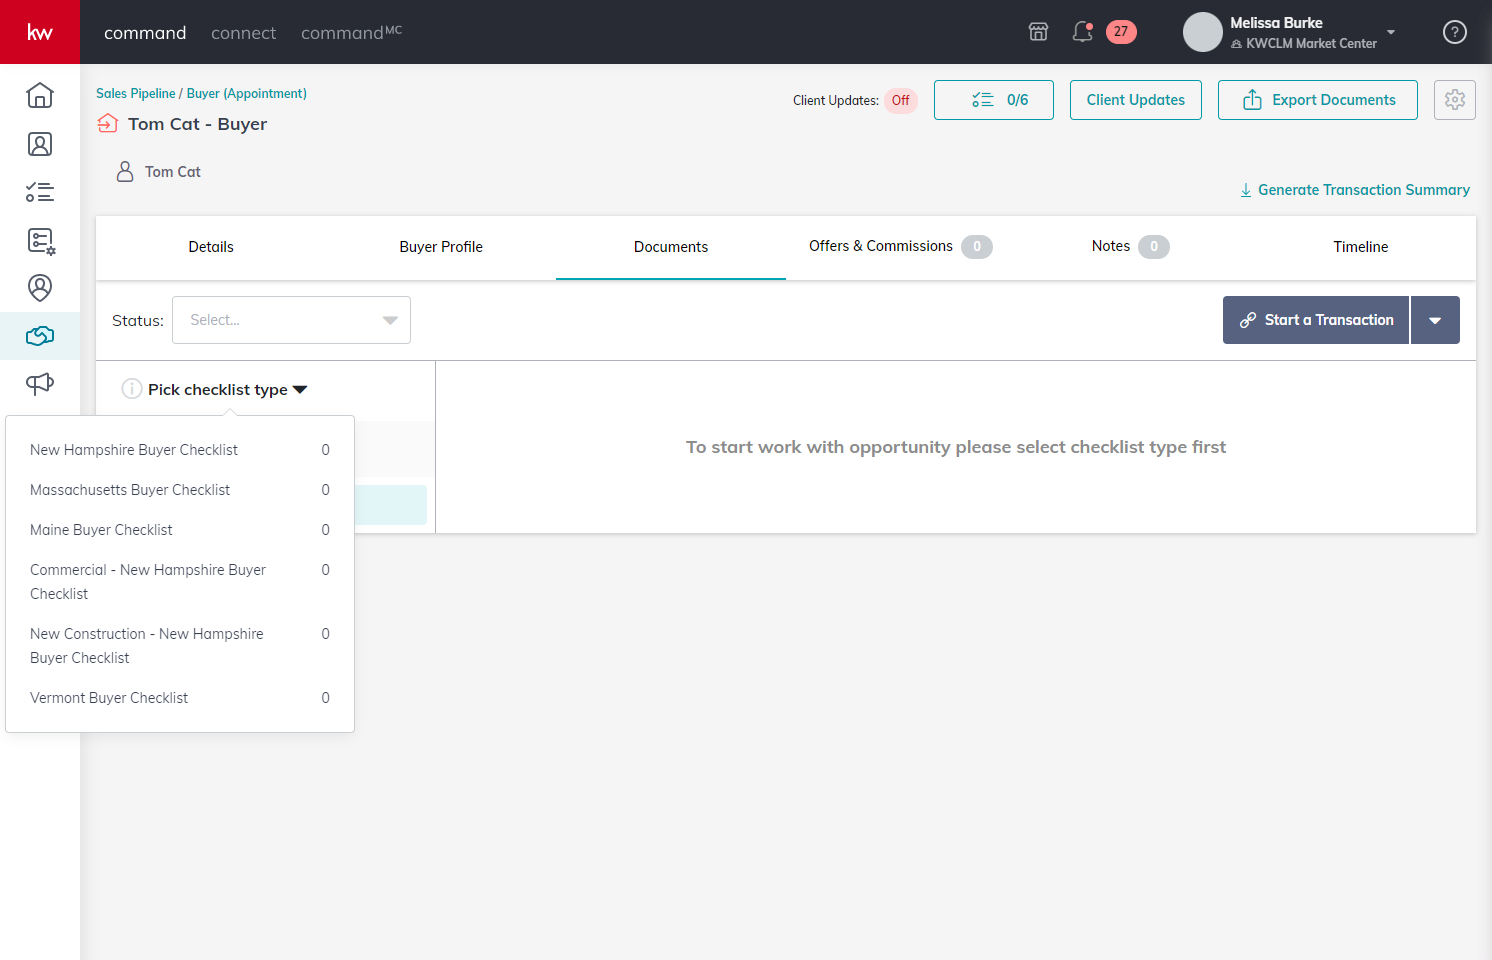Open Contacts icon in sidebar
This screenshot has width=1492, height=960.
coord(40,144)
